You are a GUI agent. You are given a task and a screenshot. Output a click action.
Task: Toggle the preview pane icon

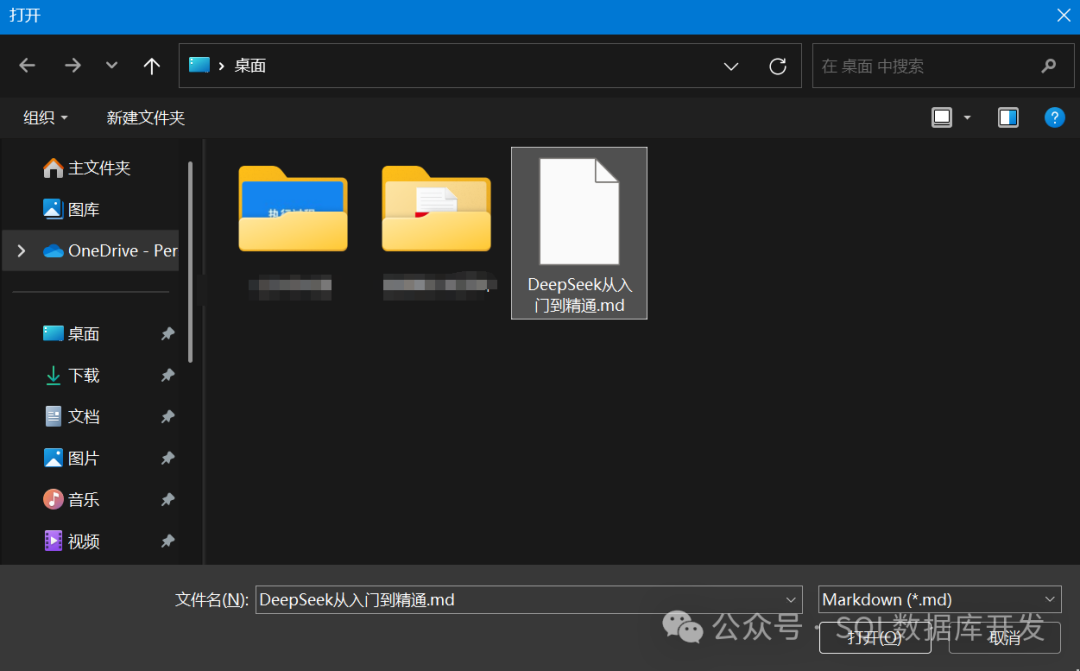coord(1007,117)
